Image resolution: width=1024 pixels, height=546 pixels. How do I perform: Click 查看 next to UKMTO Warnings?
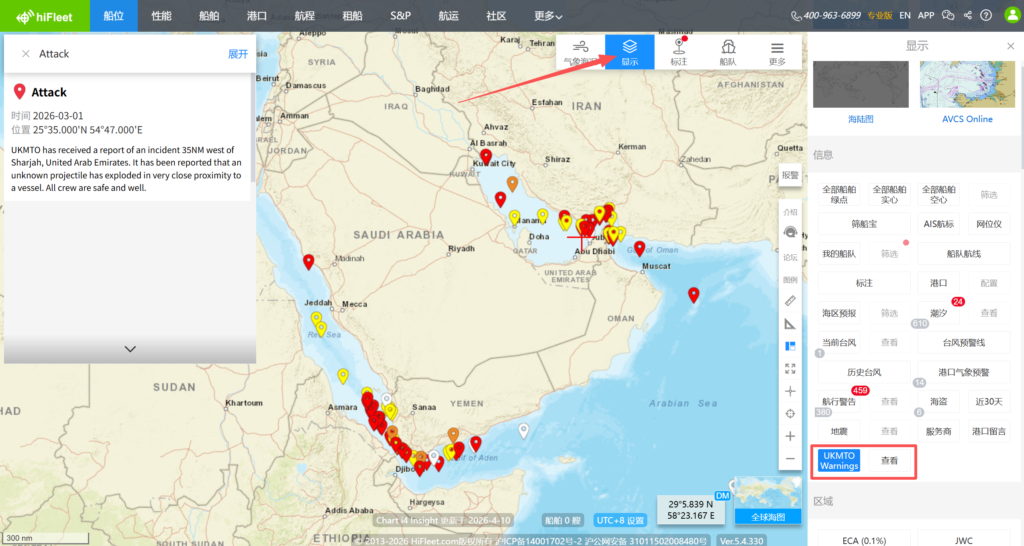tap(889, 461)
